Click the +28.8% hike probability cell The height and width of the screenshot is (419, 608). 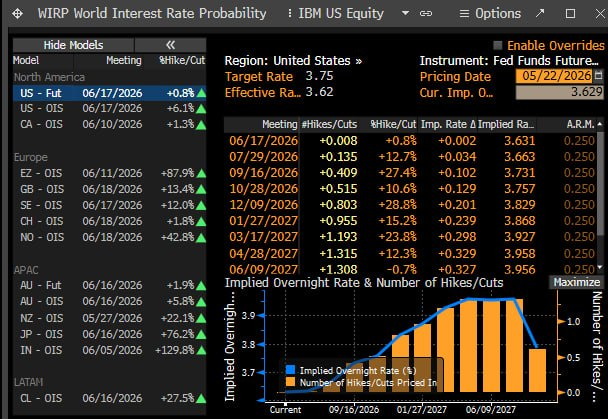[x=397, y=205]
